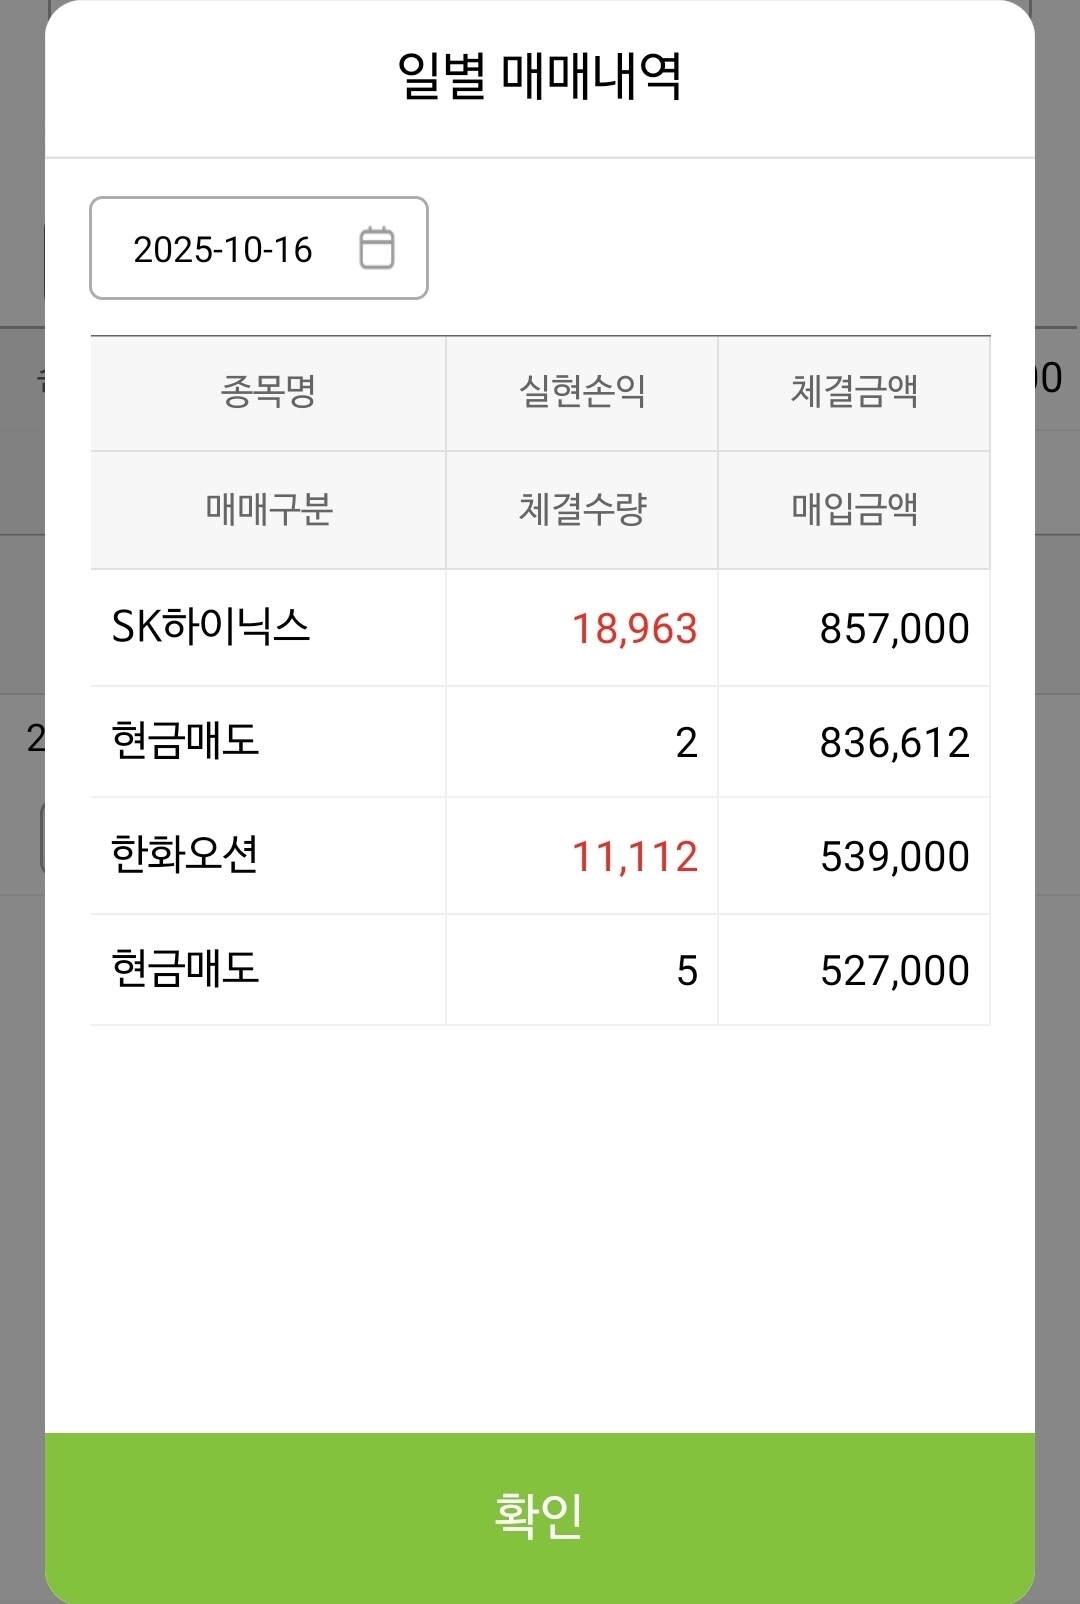Click SK하이닉스 realized profit 18,963
The image size is (1080, 1604).
coord(634,629)
